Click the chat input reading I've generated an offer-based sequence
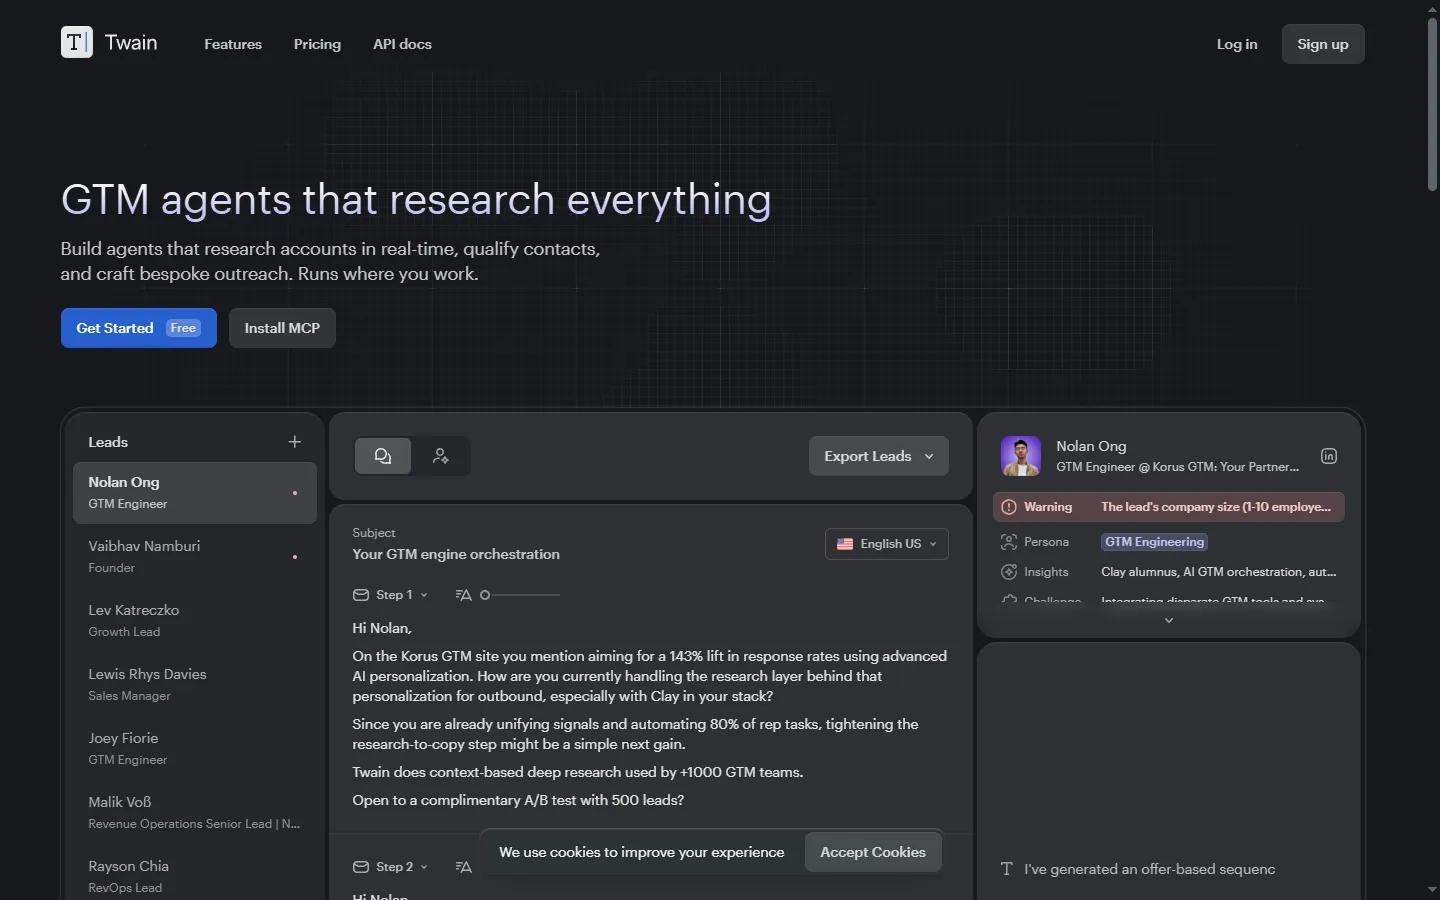 (x=1148, y=869)
